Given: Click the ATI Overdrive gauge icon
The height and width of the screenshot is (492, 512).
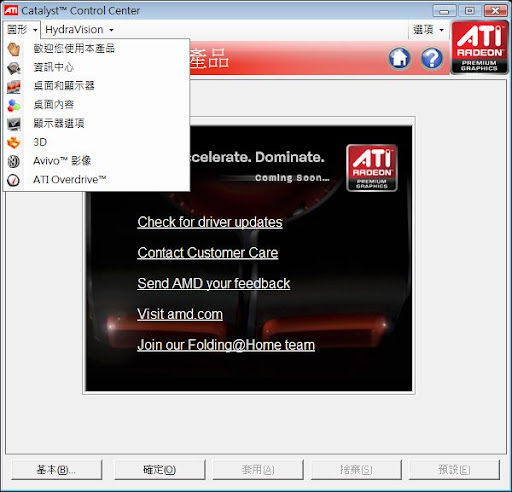Looking at the screenshot, I should [x=14, y=180].
